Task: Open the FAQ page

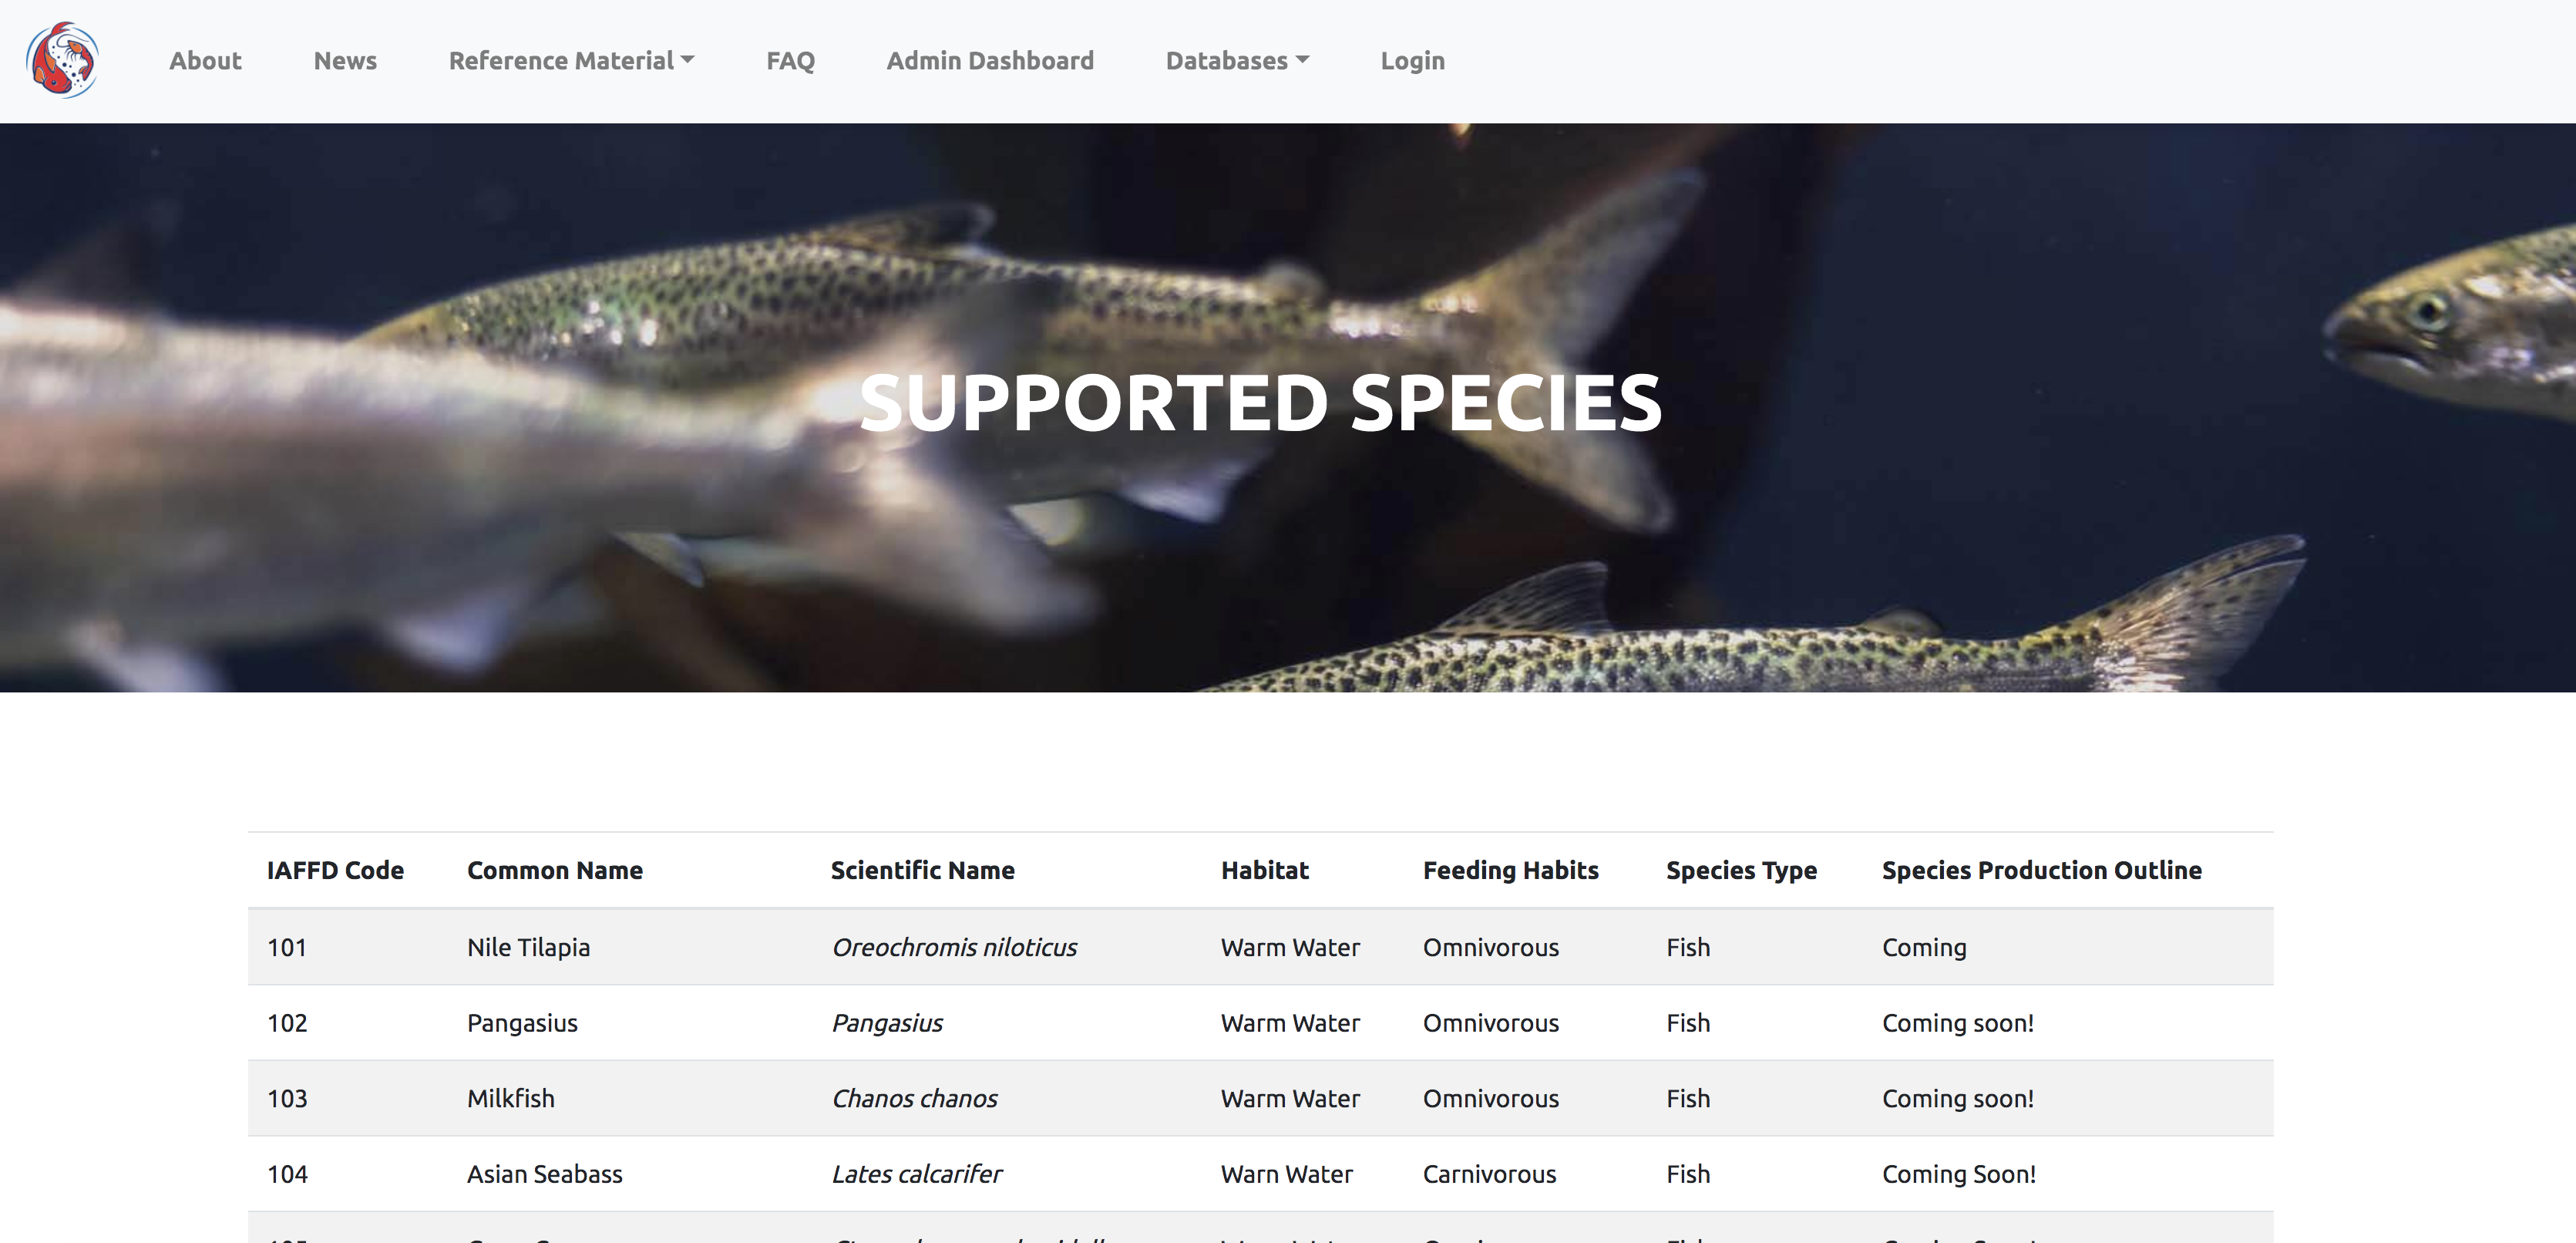Action: coord(790,61)
